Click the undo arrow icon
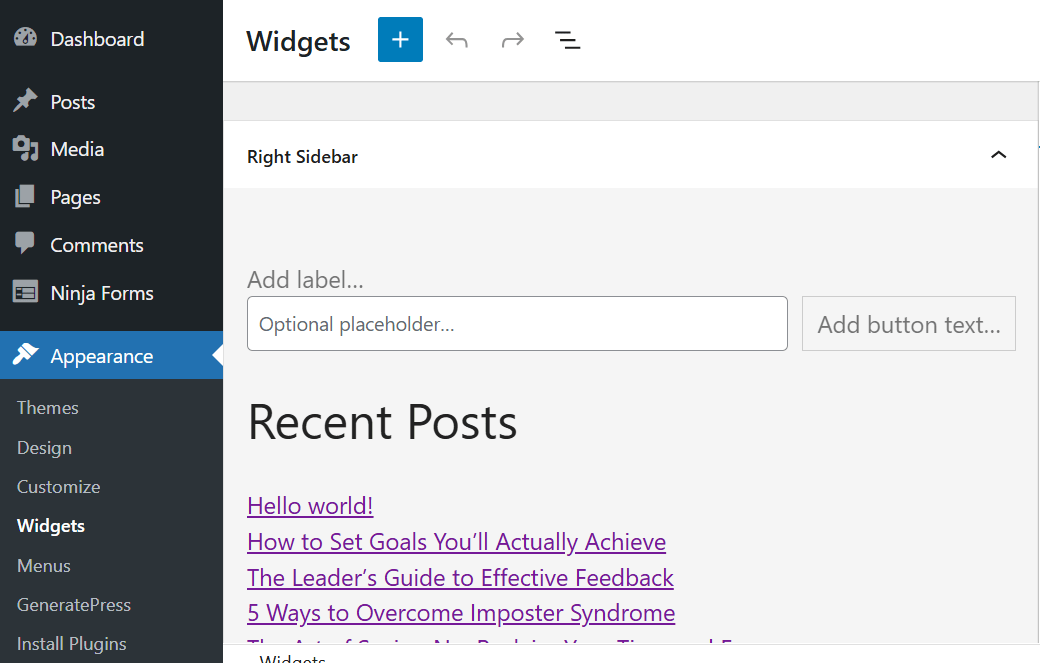This screenshot has width=1040, height=663. tap(457, 40)
